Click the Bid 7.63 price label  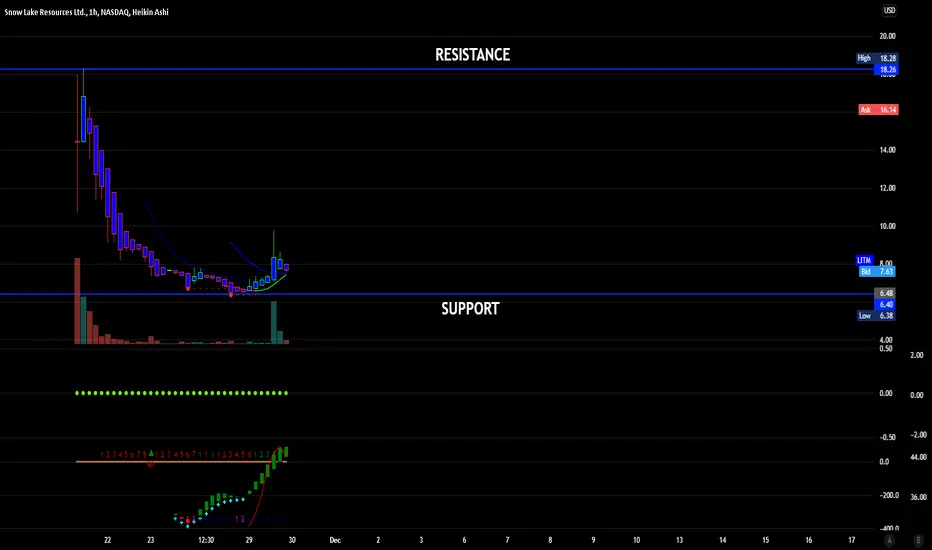click(x=877, y=271)
